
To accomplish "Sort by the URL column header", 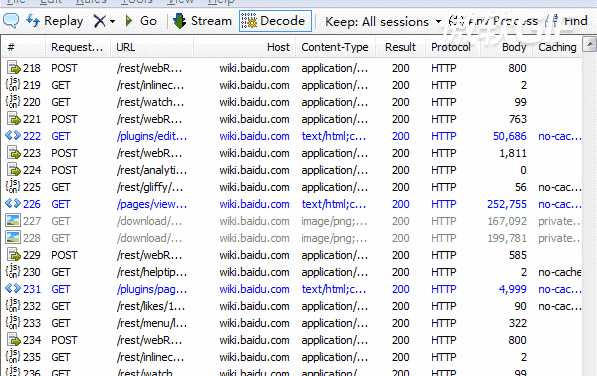I will coord(152,47).
